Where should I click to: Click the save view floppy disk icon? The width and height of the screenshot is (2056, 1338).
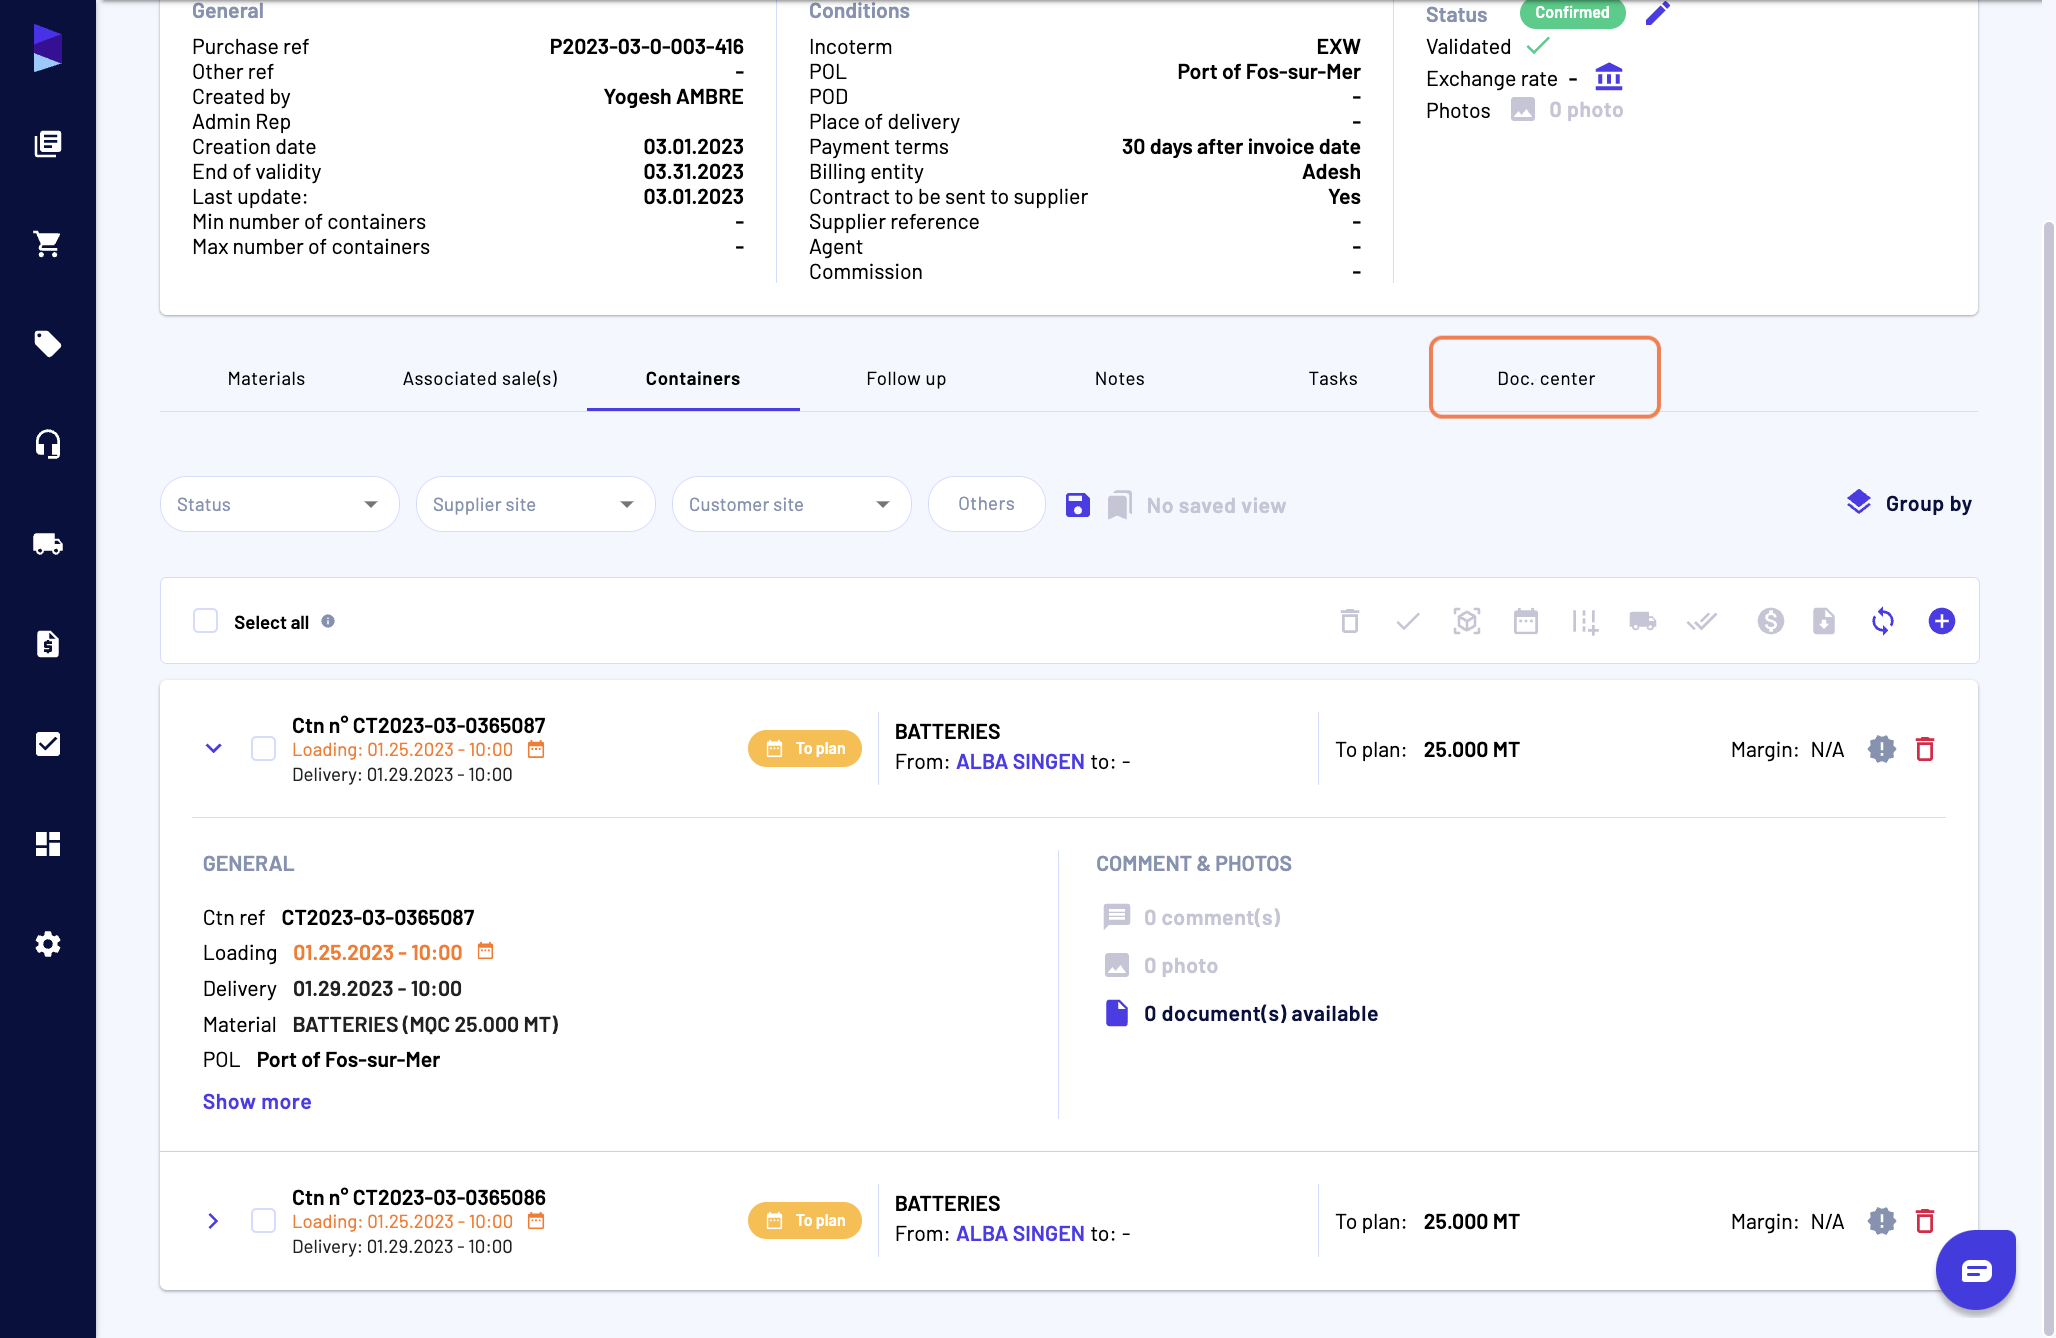tap(1077, 505)
